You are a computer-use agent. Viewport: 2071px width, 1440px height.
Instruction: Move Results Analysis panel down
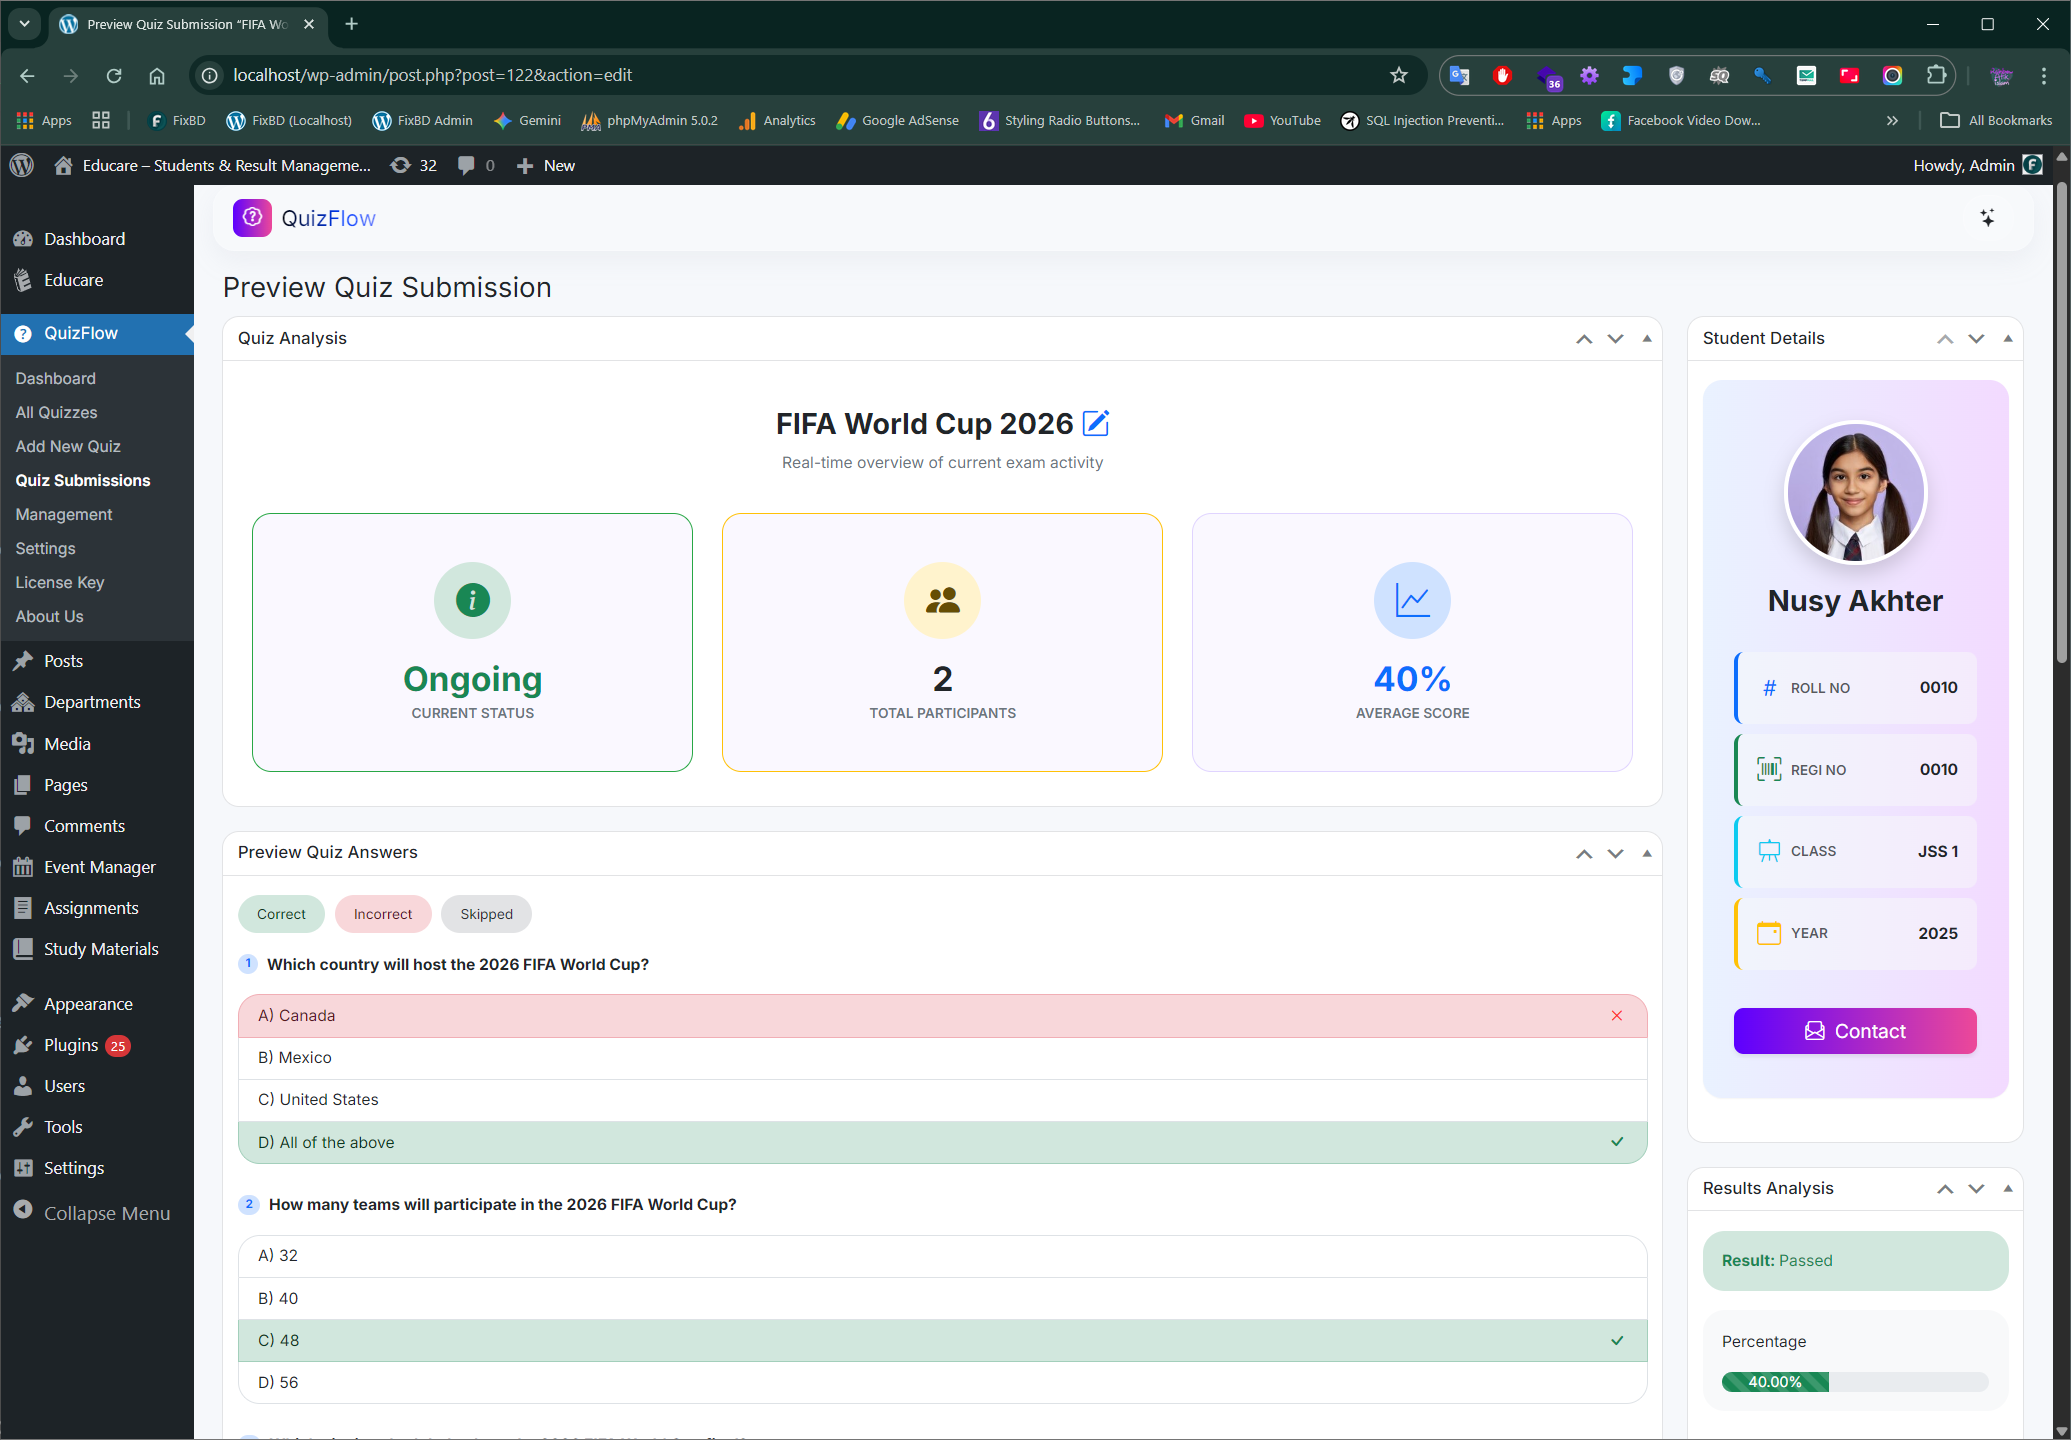(x=1976, y=1189)
